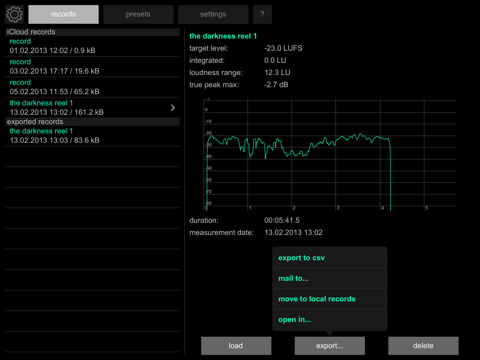Click the gear icon at top left
Screen dimensions: 480x360
[x=14, y=14]
